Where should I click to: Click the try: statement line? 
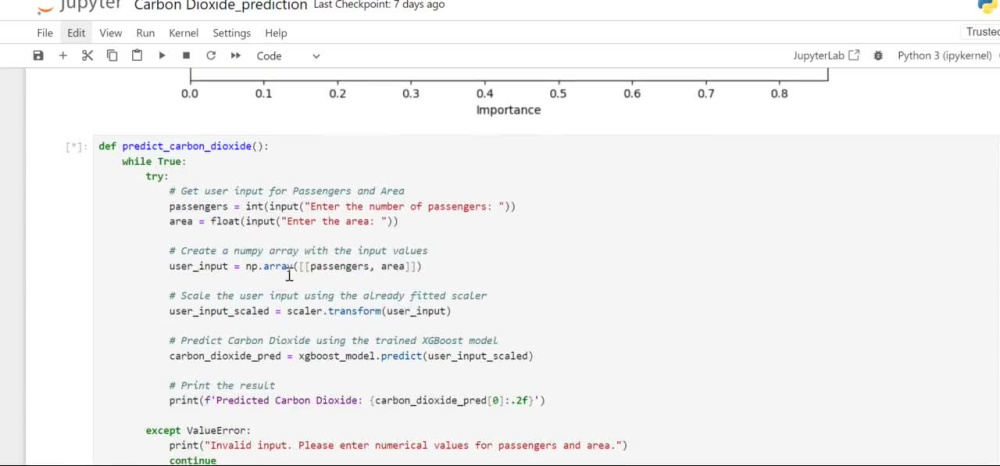click(157, 177)
